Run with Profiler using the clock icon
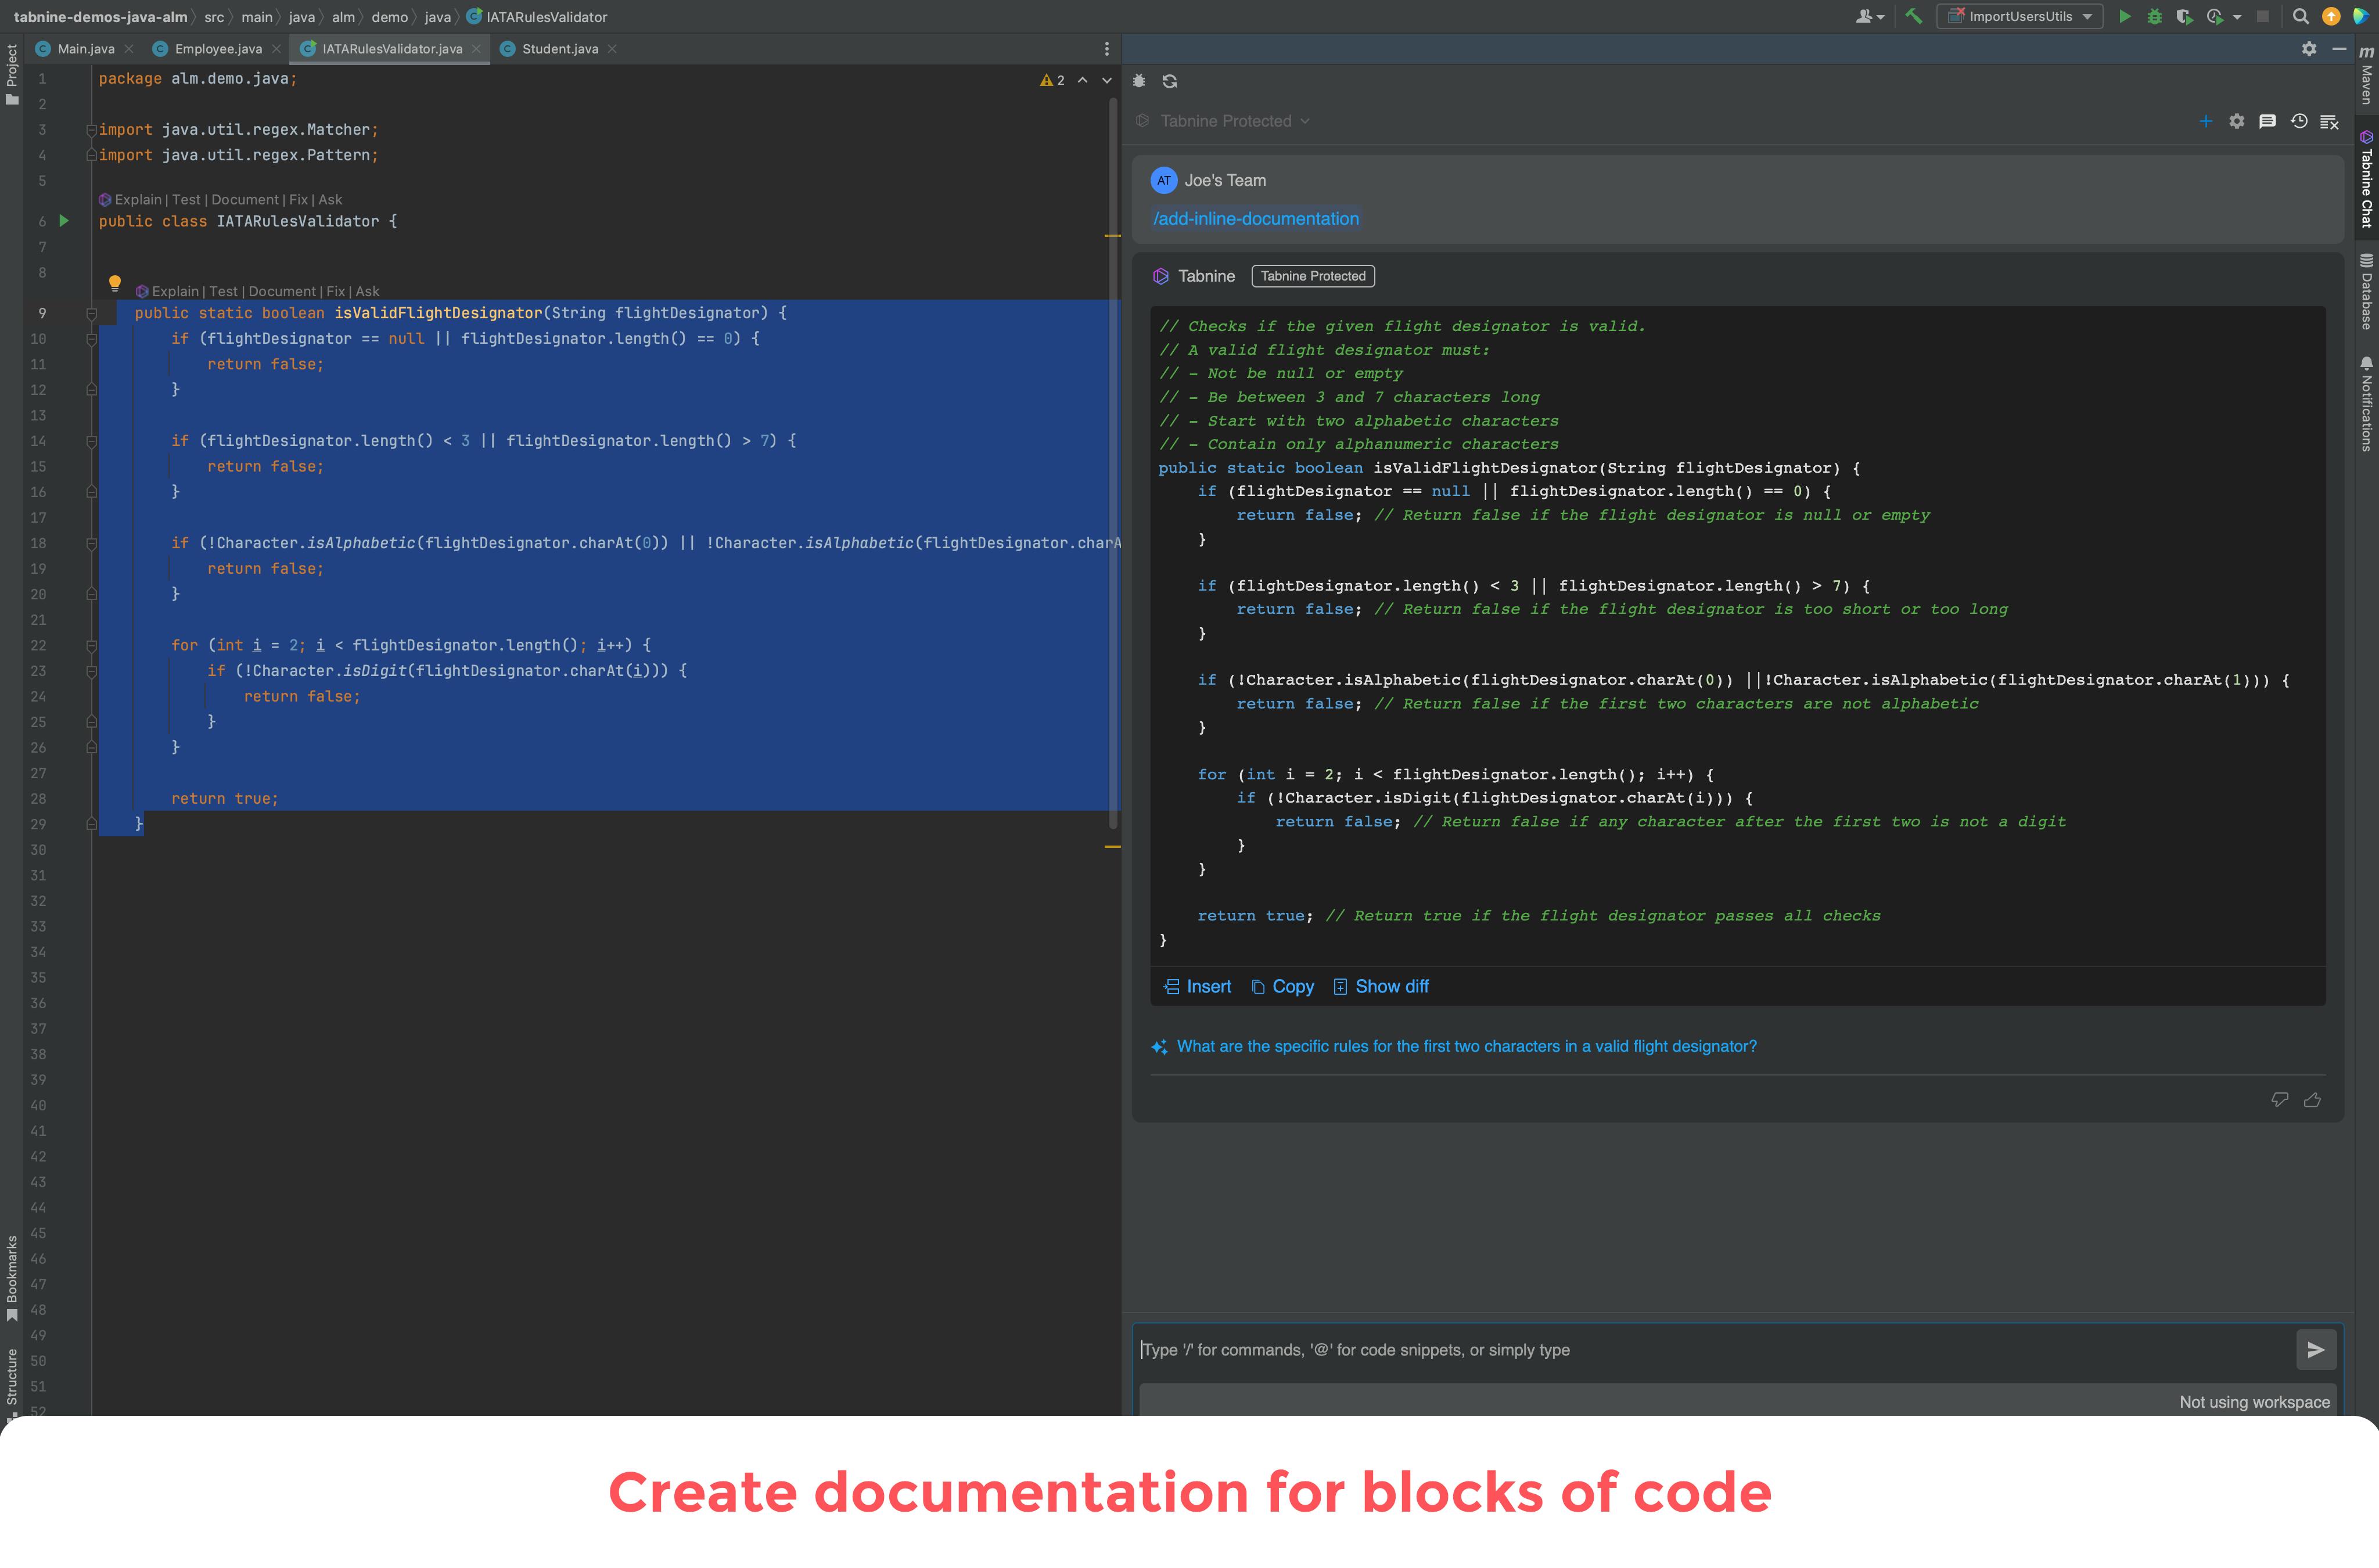The image size is (2379, 1568). tap(2215, 16)
